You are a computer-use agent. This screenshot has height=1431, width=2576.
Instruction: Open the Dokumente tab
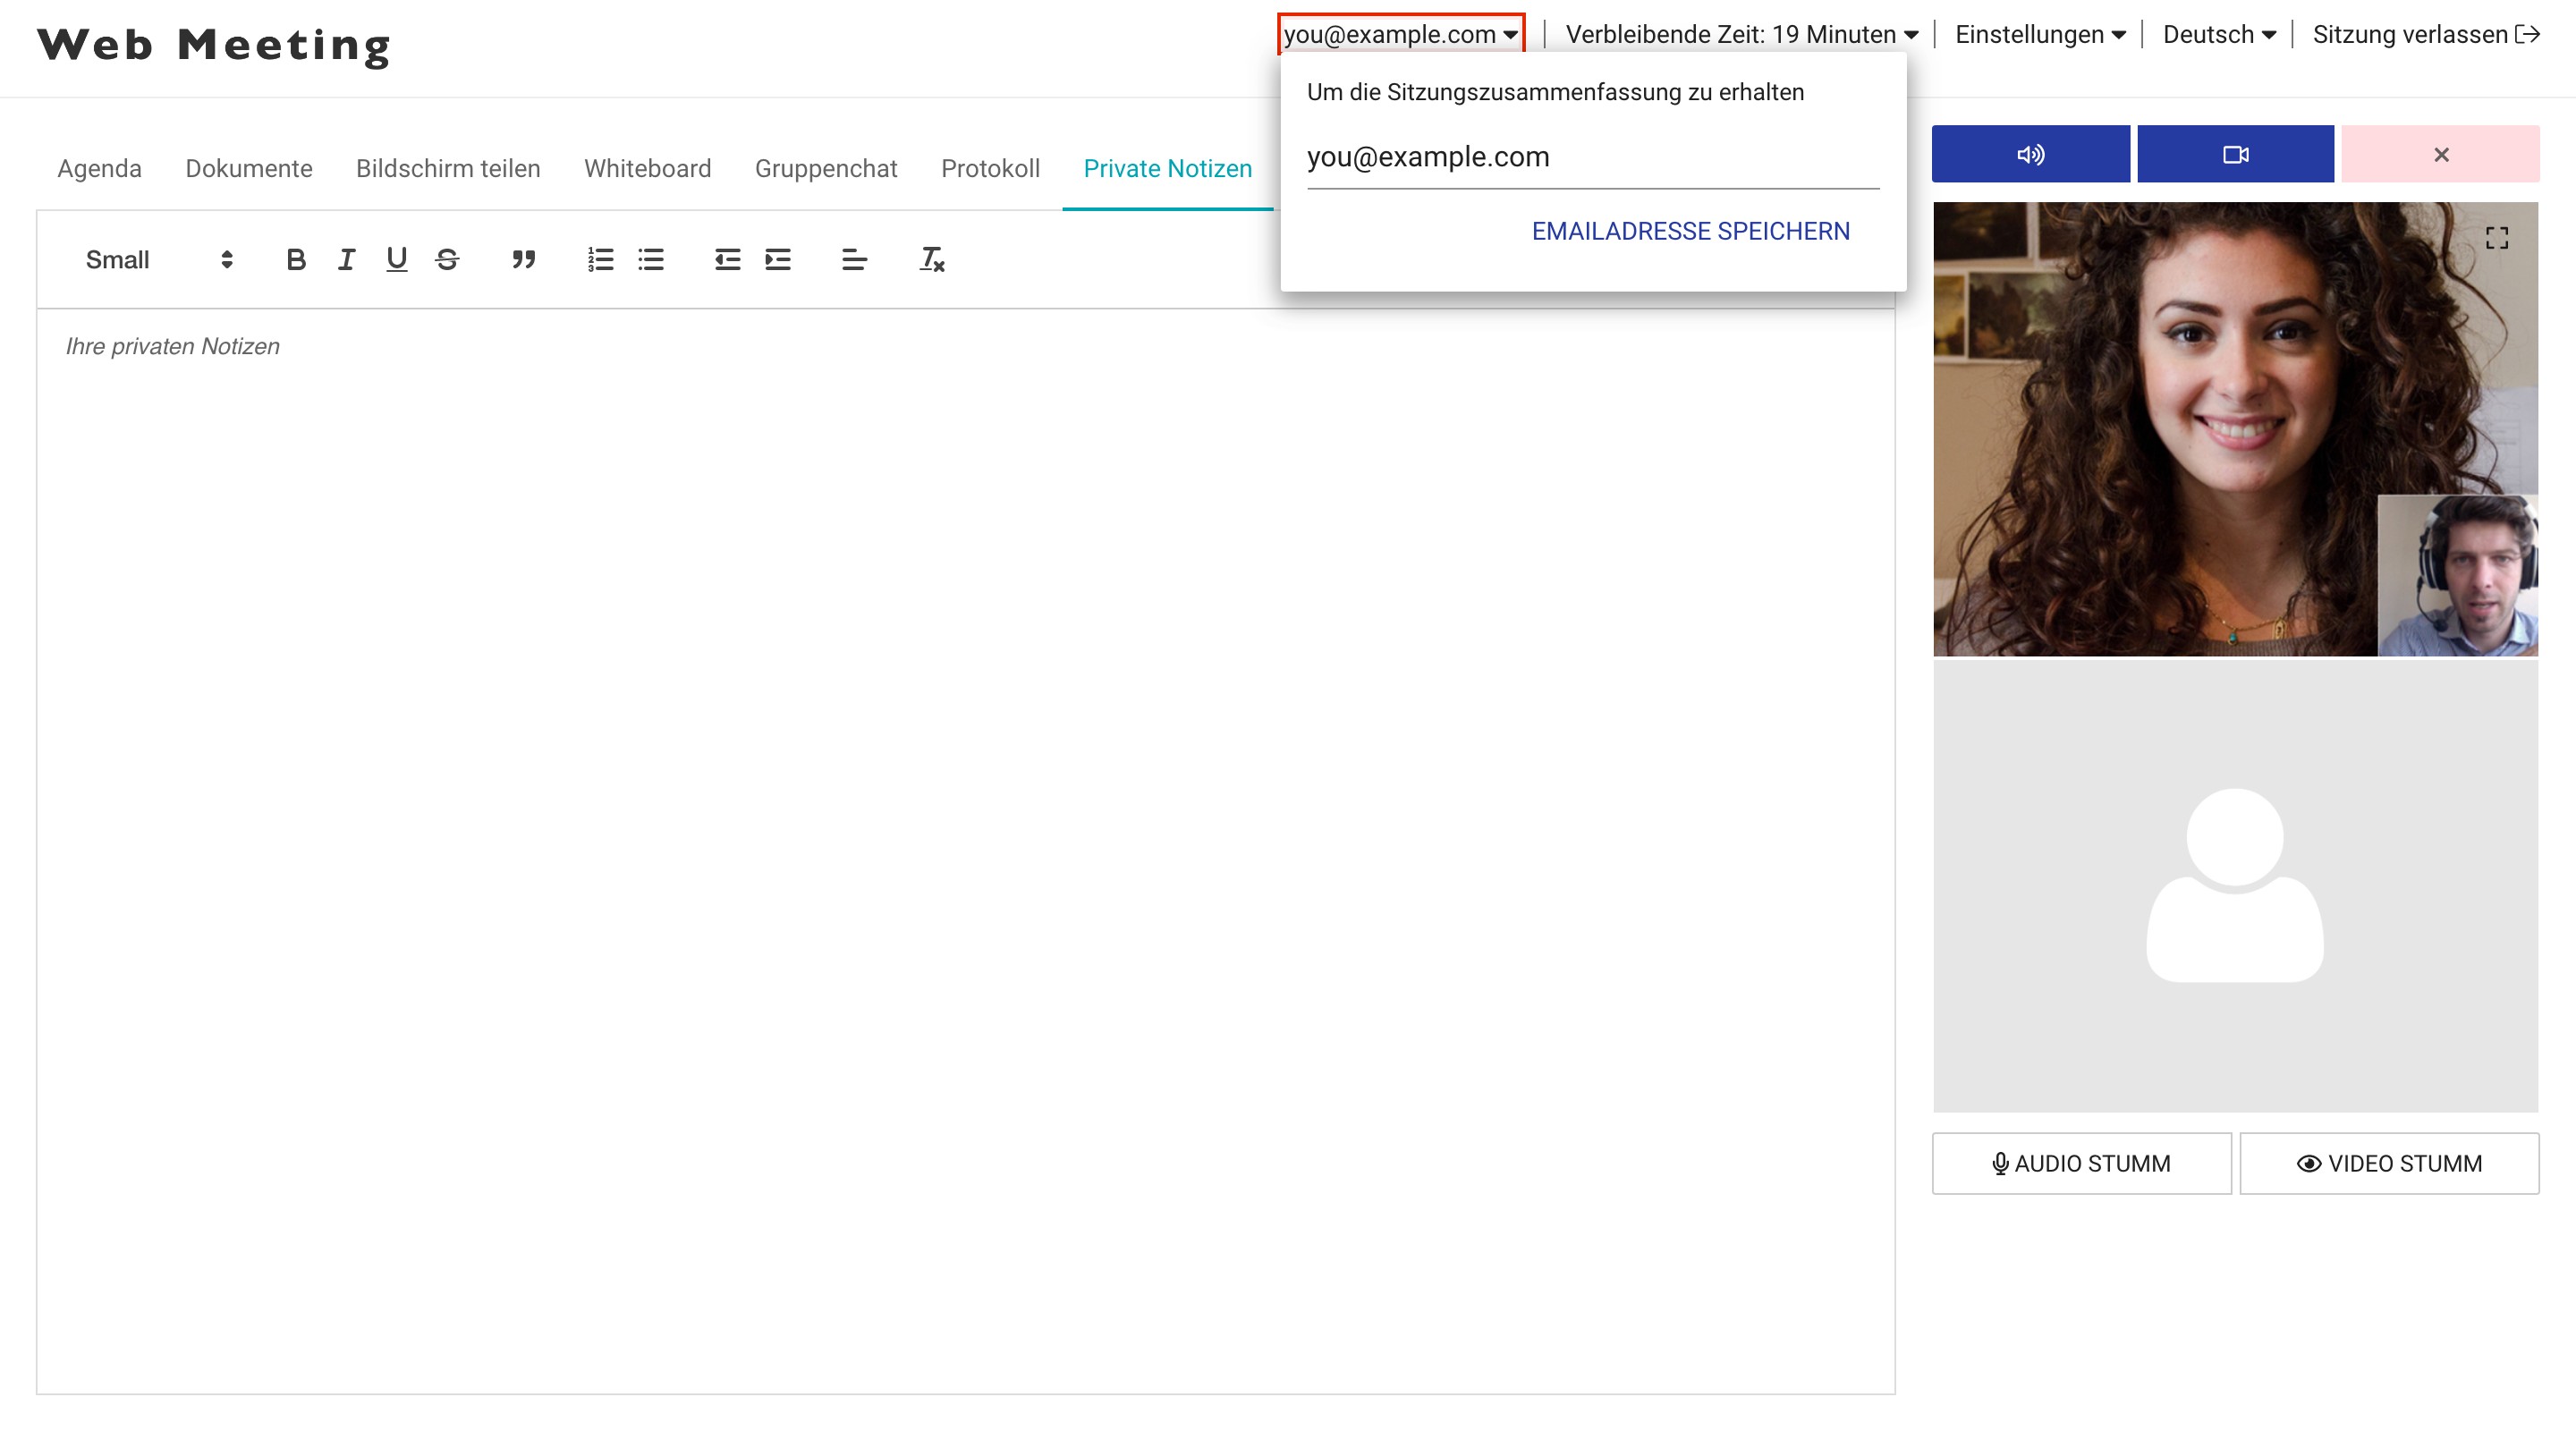[x=249, y=168]
